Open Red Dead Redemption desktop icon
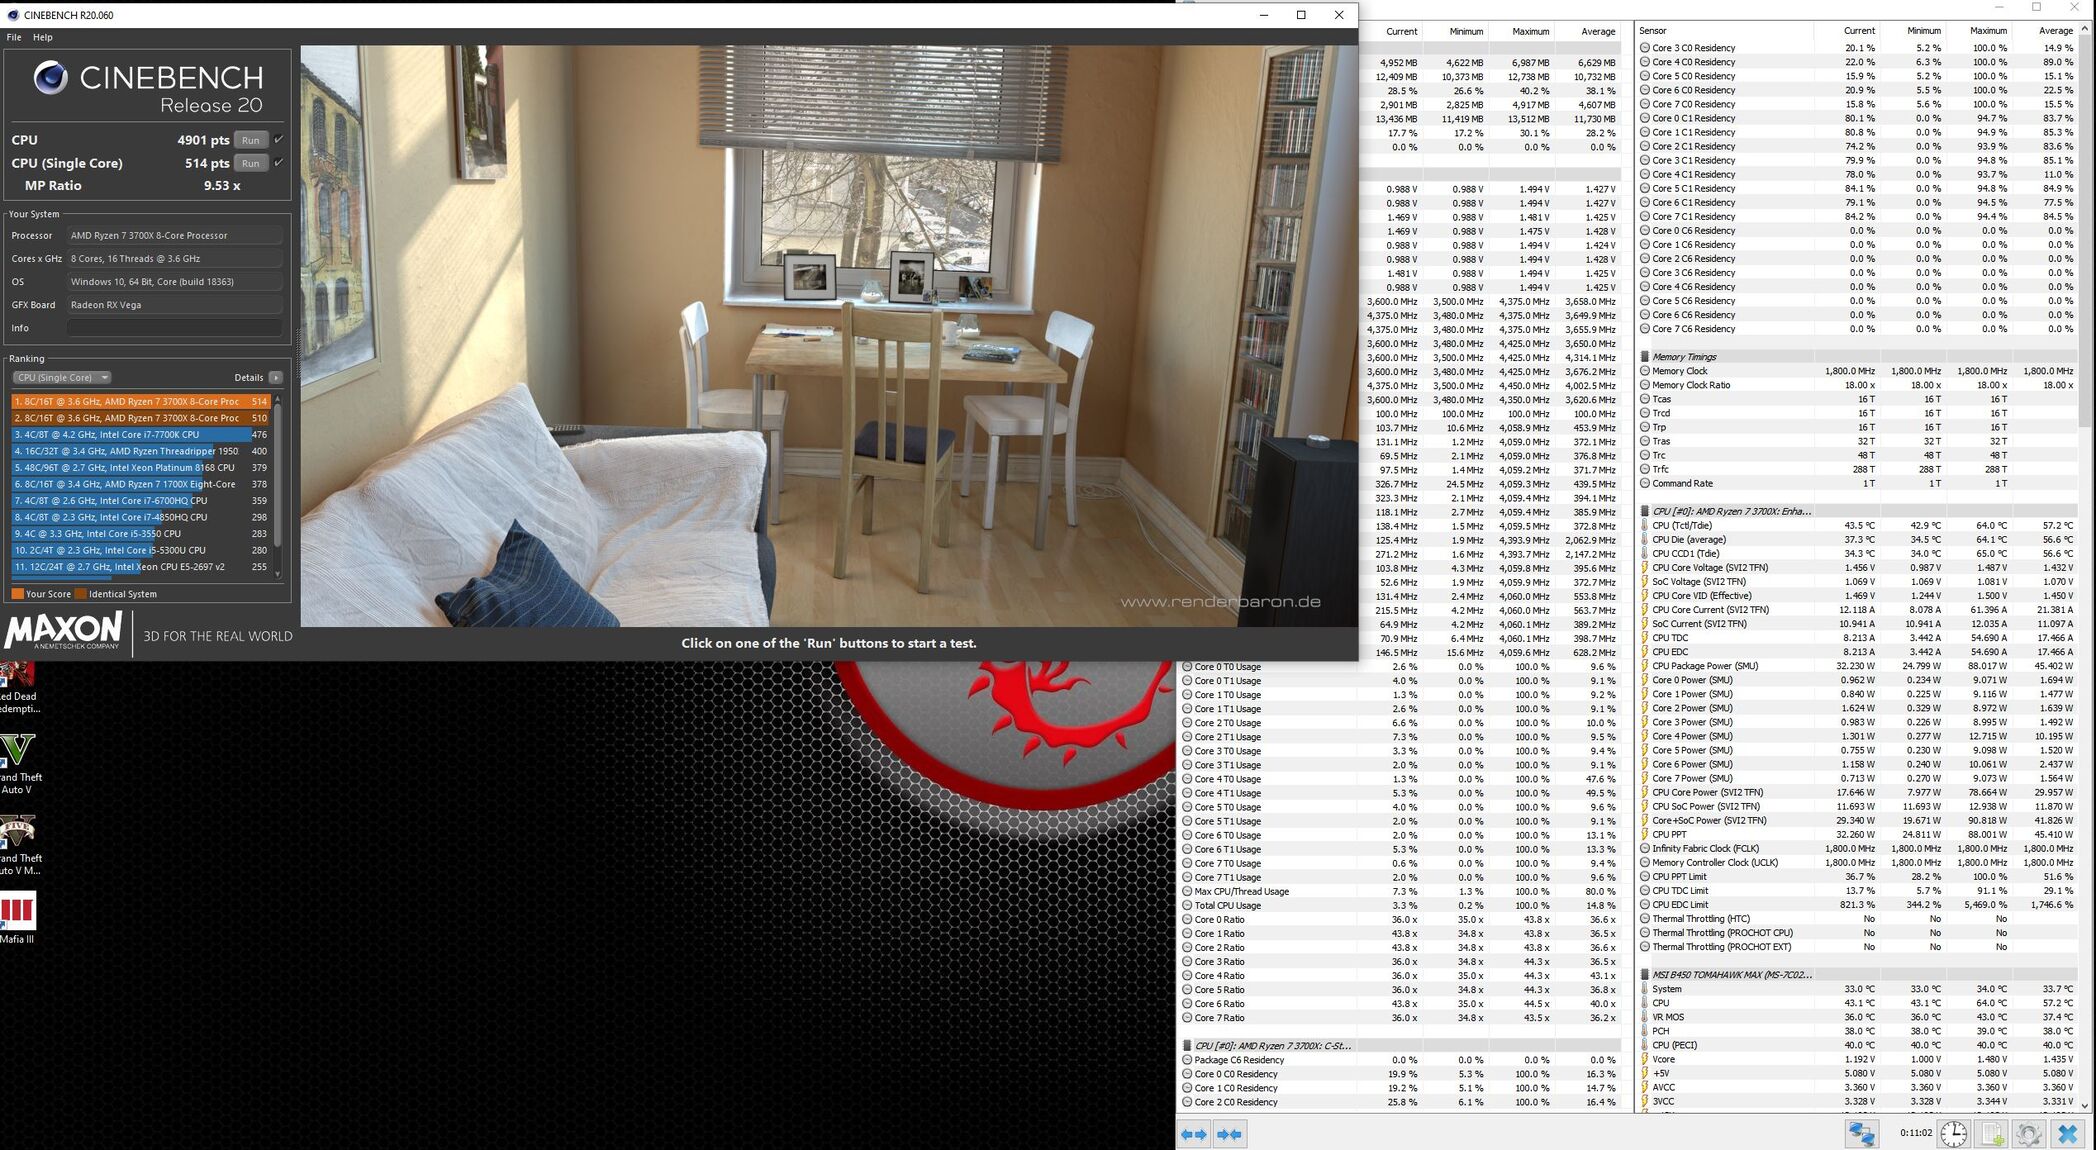 point(18,687)
